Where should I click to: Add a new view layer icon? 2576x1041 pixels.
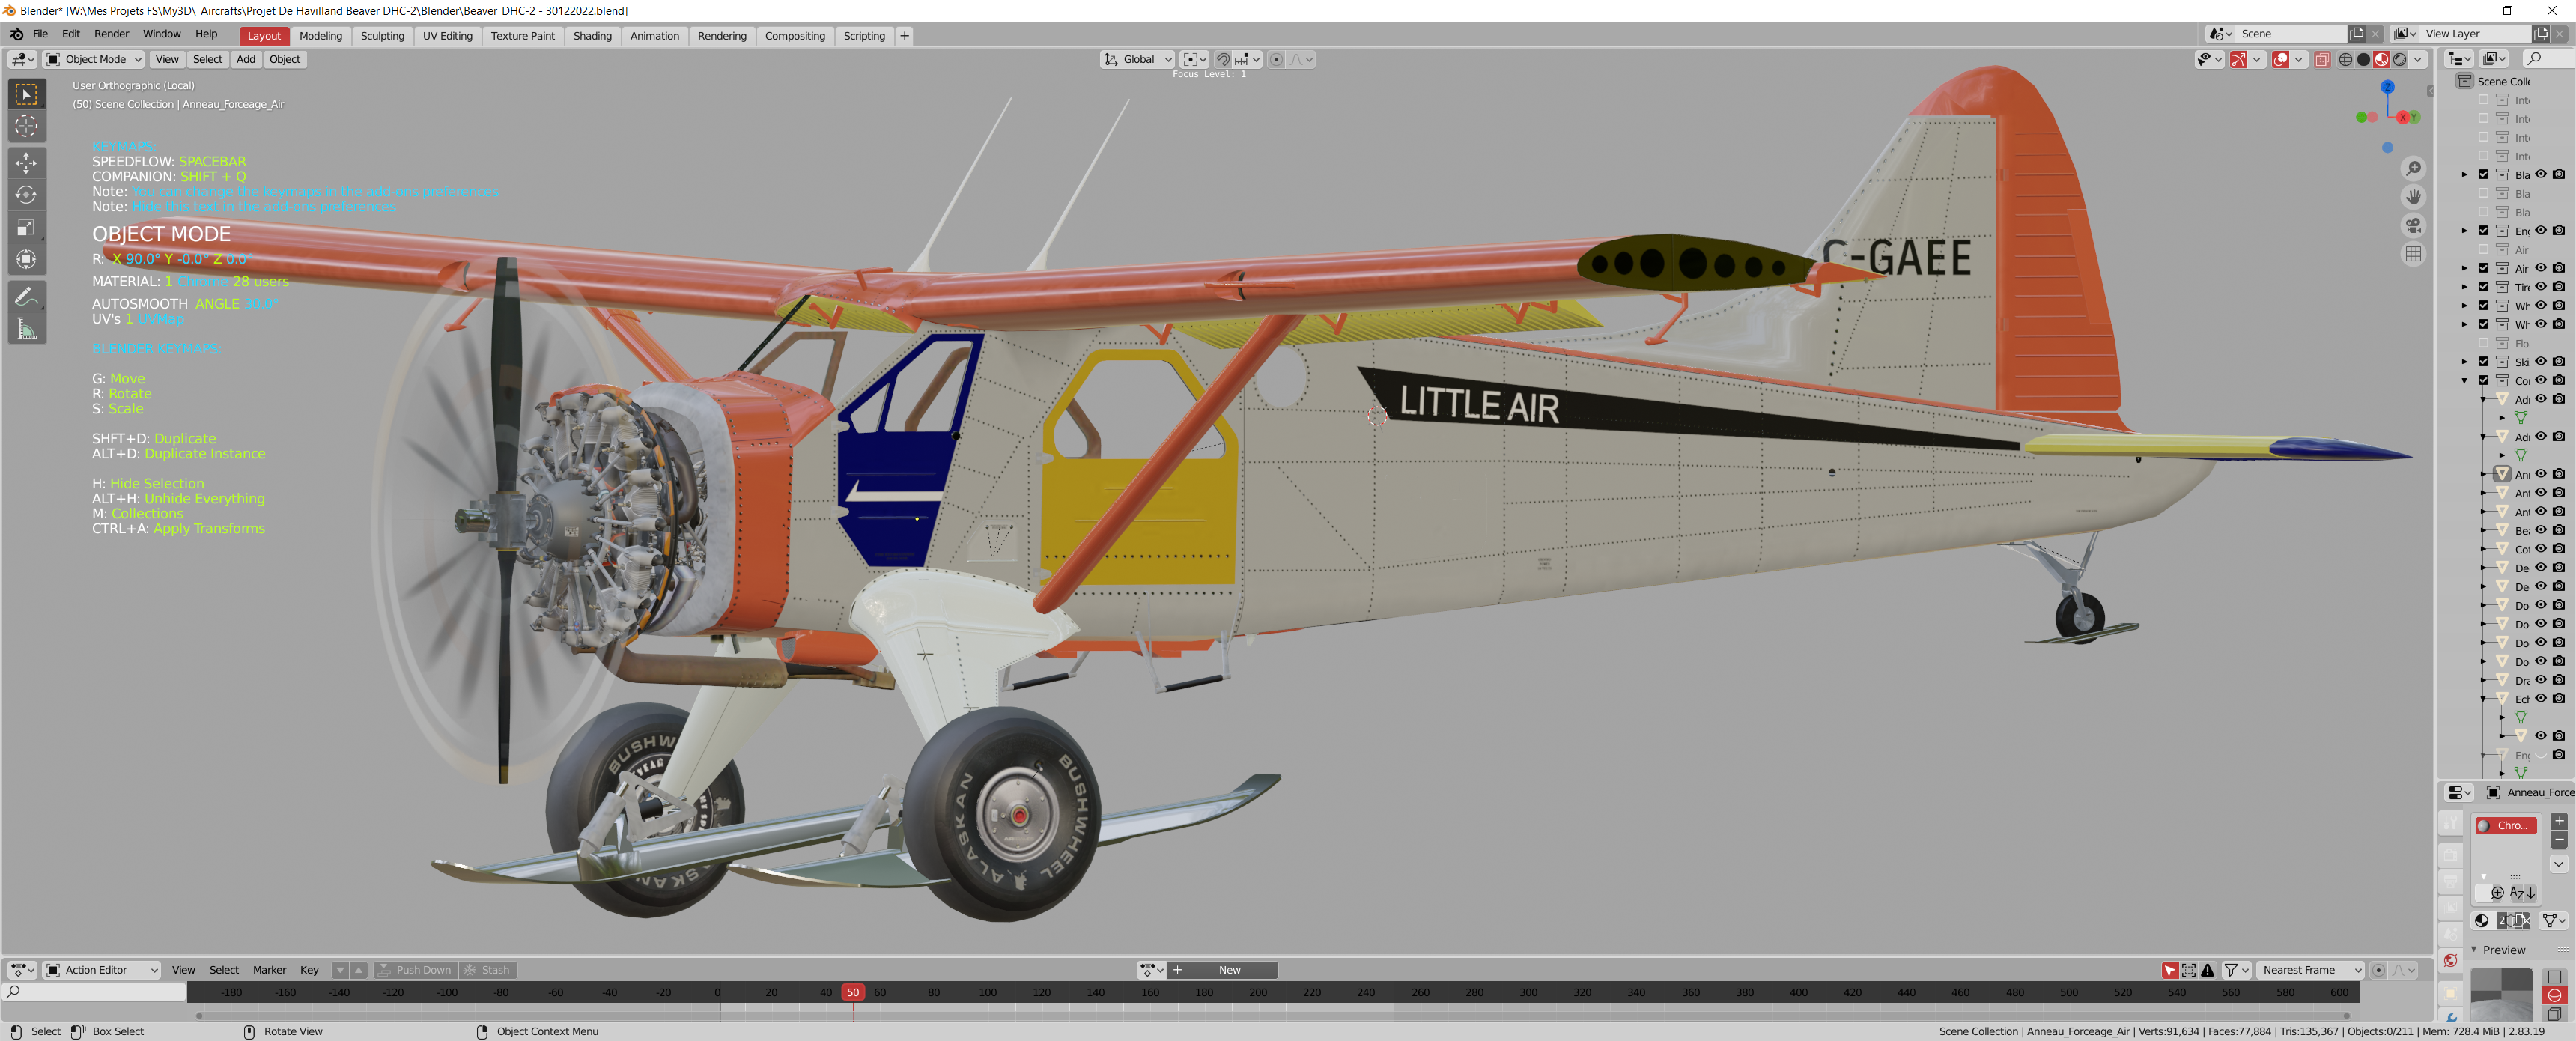coord(2541,34)
